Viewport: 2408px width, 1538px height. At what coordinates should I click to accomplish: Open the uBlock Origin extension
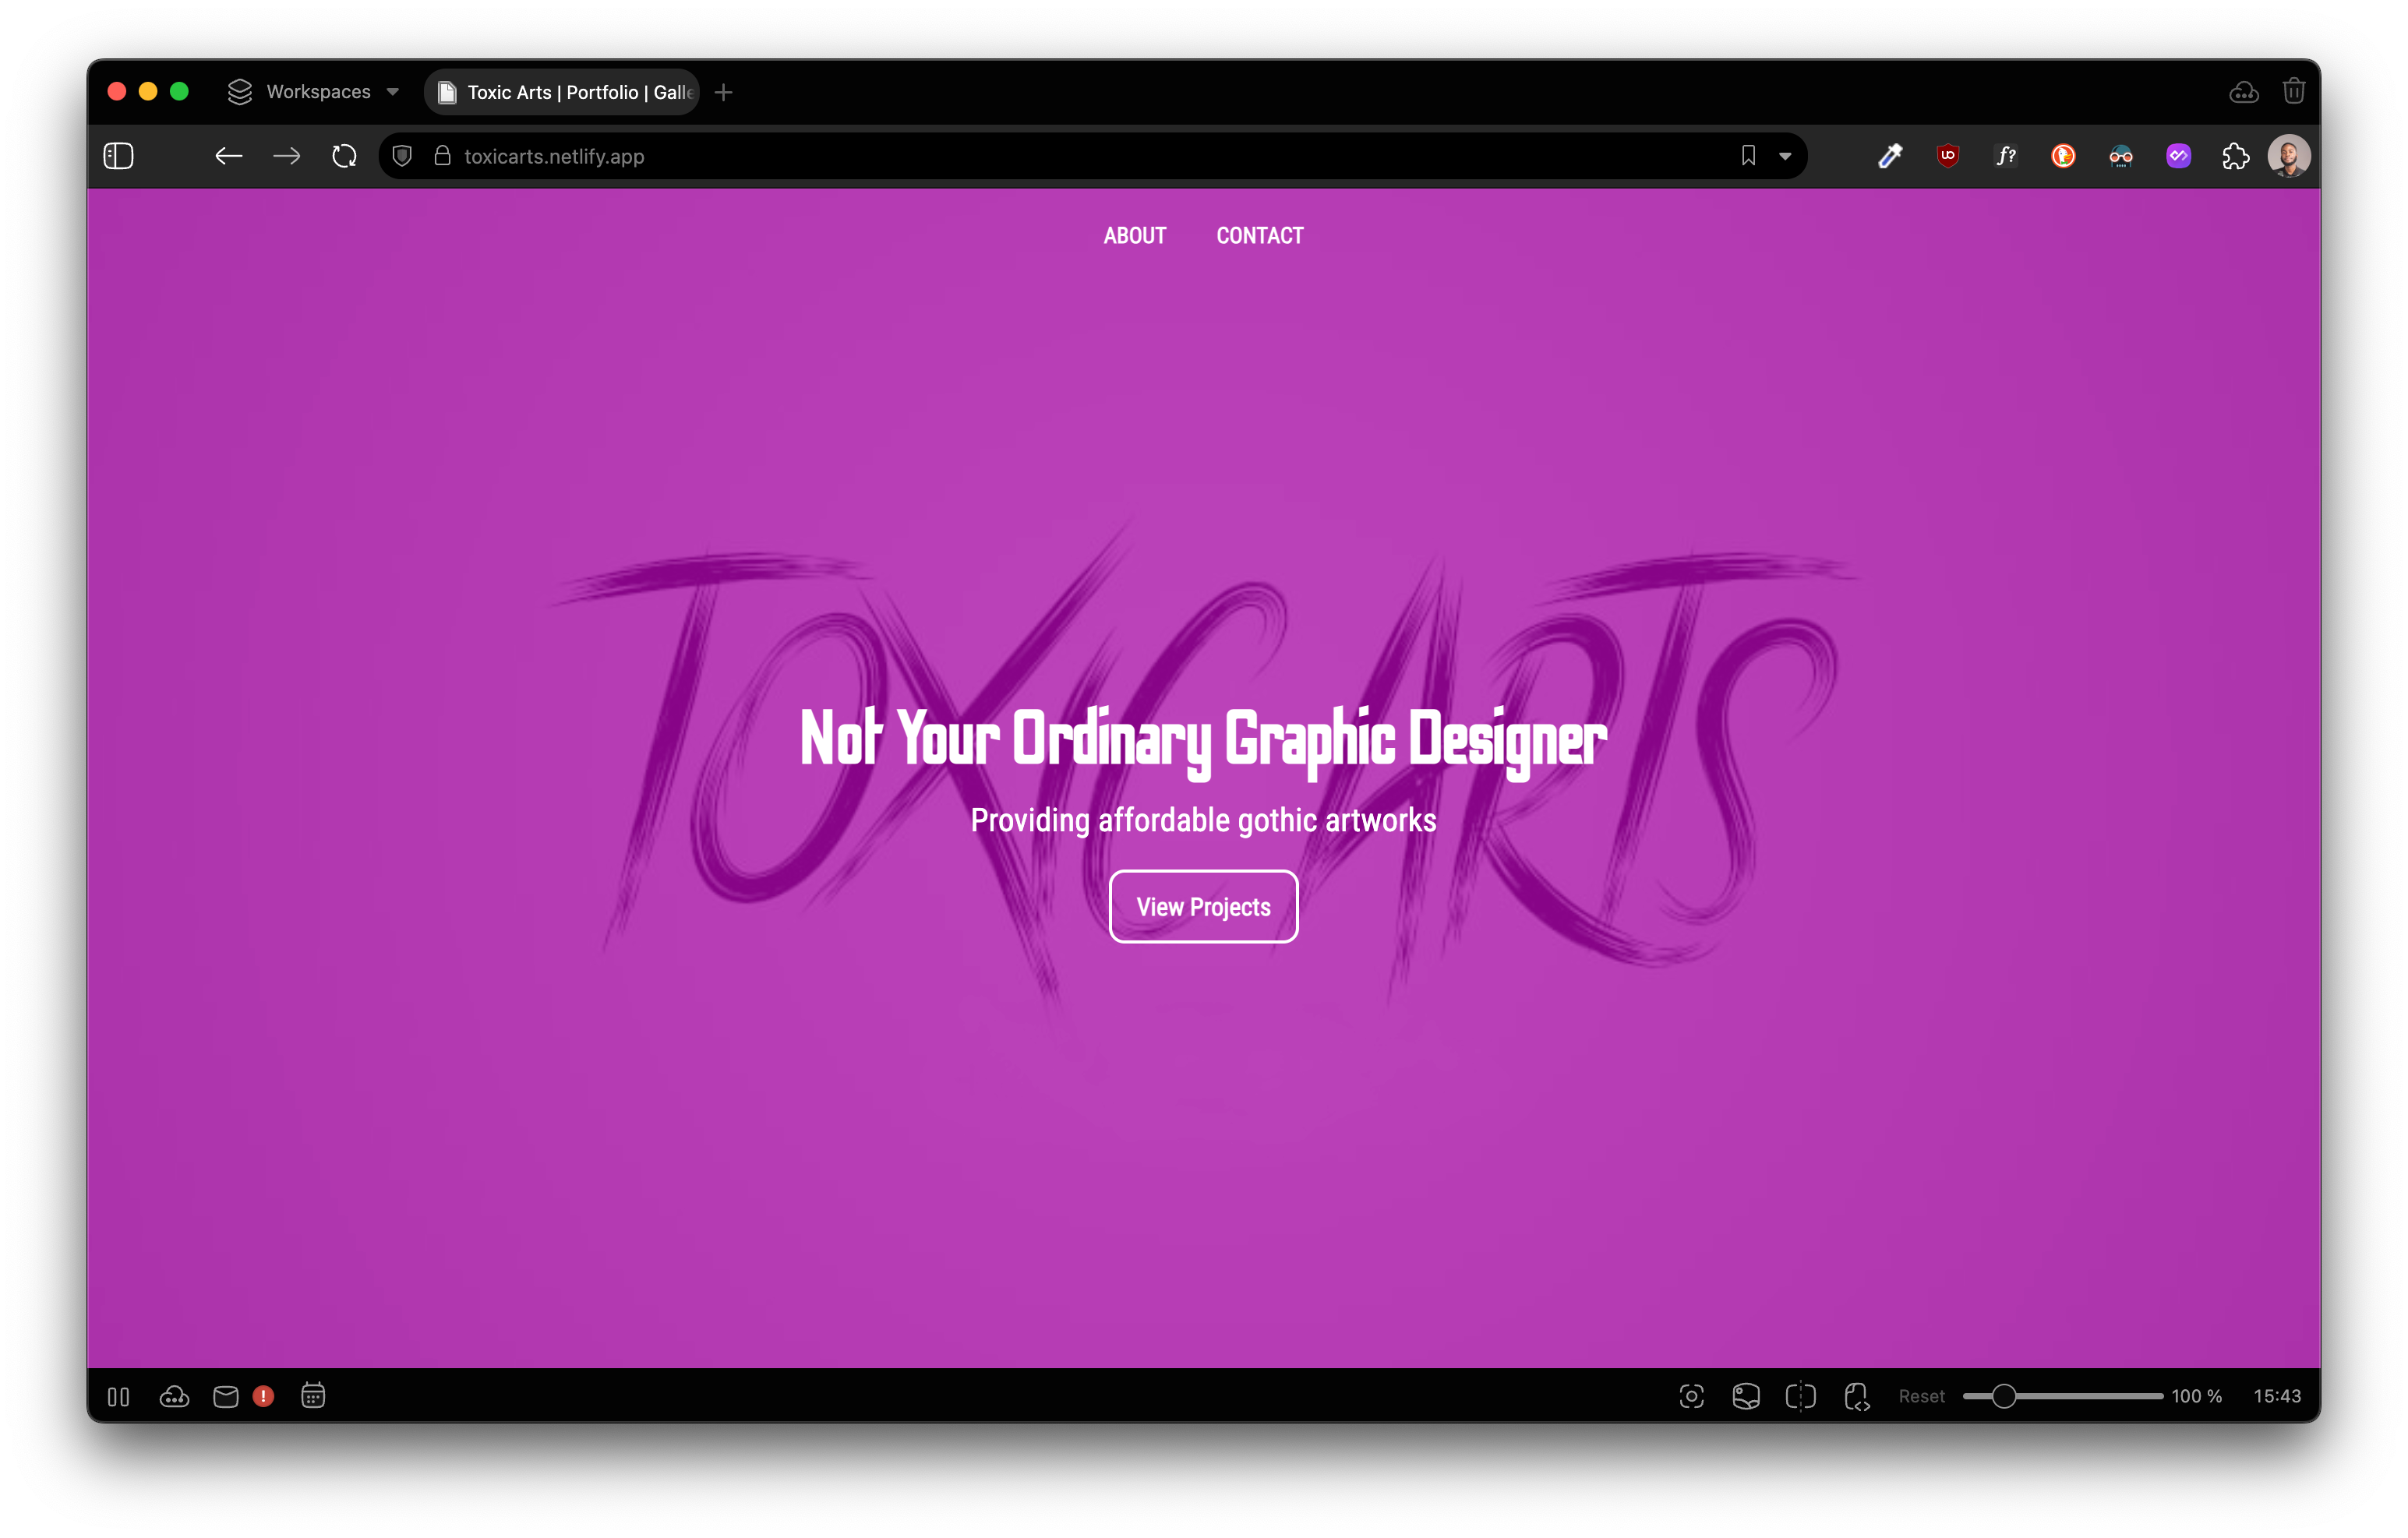click(1948, 156)
